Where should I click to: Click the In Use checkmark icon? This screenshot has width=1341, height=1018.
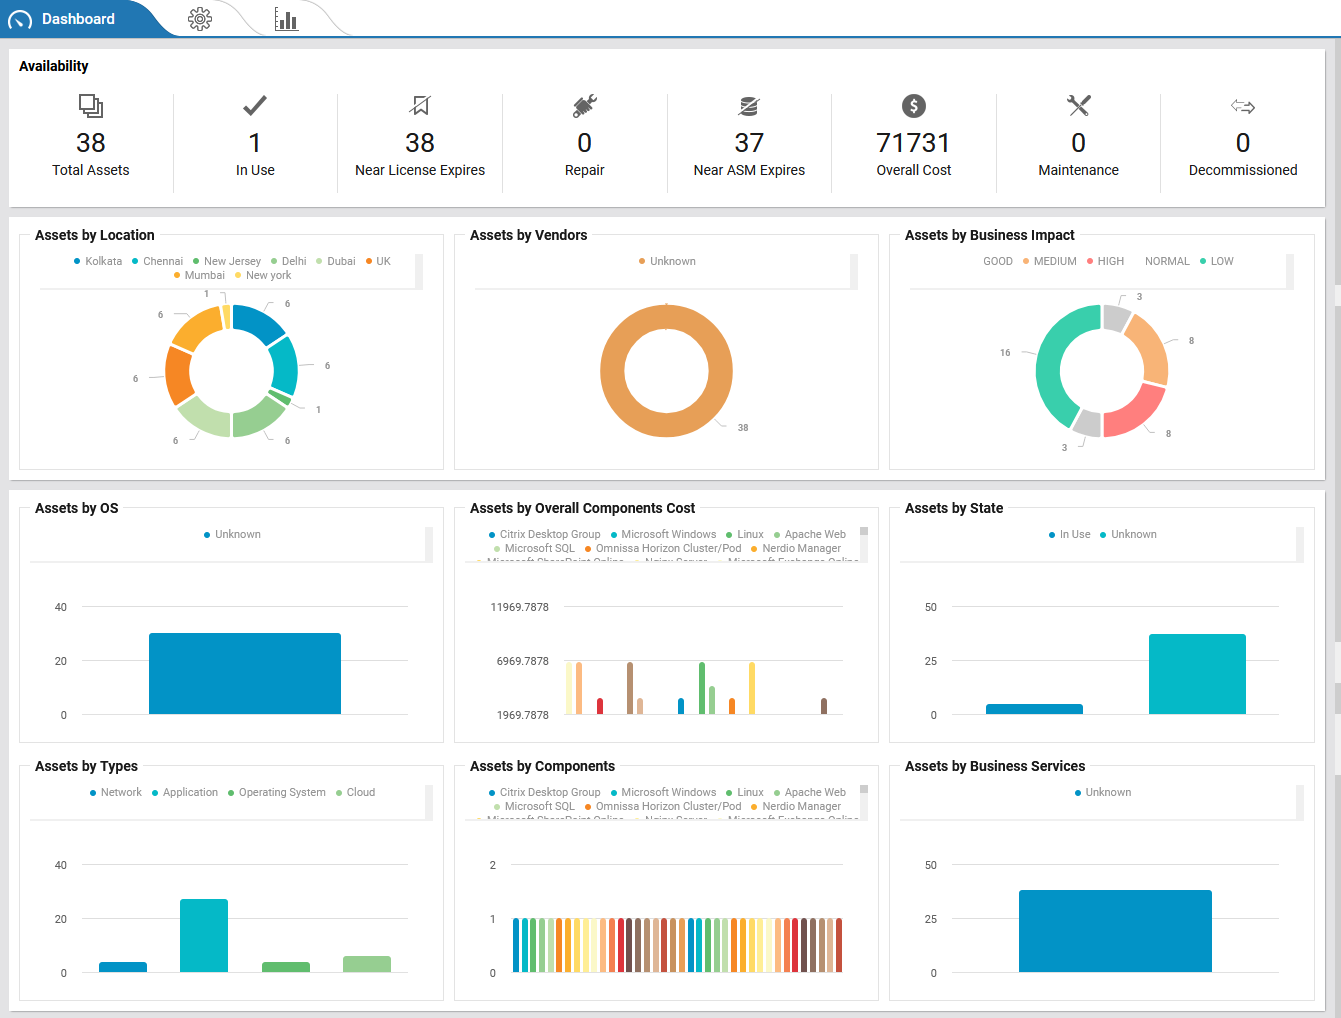pyautogui.click(x=255, y=106)
